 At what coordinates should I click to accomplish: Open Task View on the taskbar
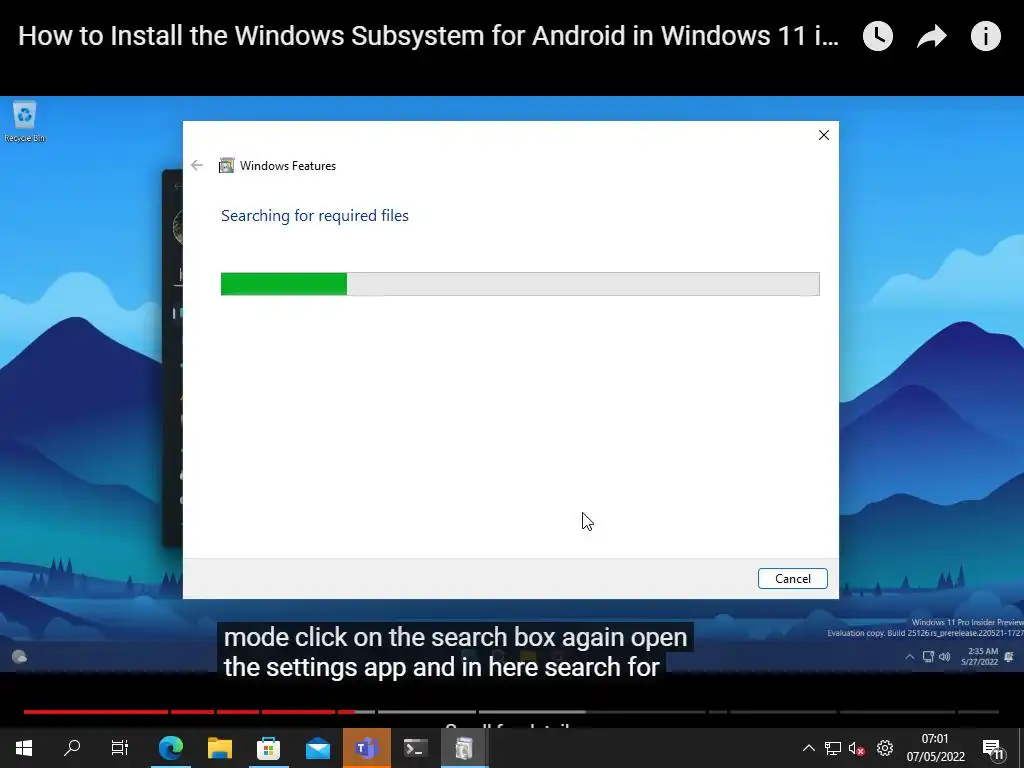pyautogui.click(x=120, y=748)
